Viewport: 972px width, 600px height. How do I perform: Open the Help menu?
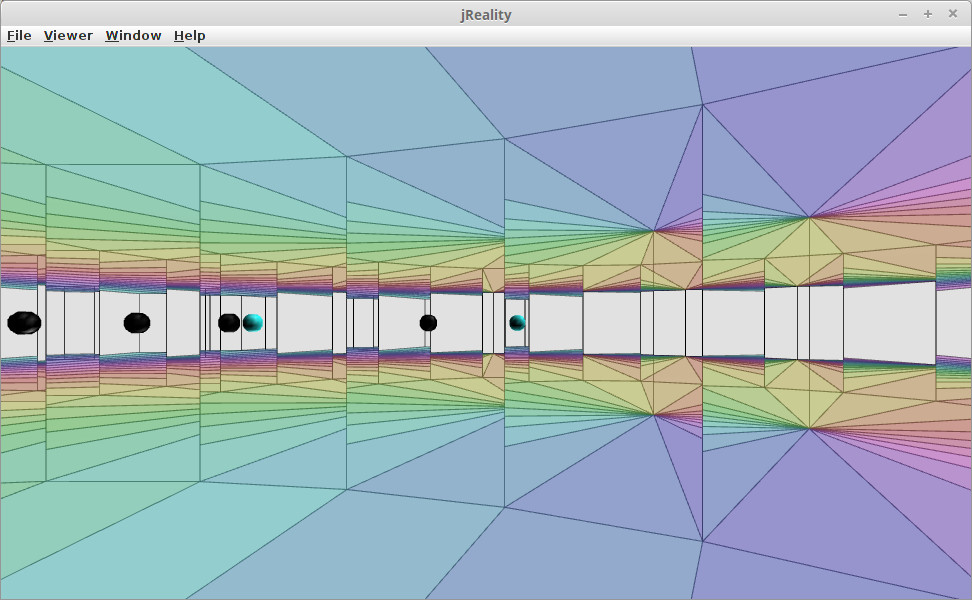point(189,36)
